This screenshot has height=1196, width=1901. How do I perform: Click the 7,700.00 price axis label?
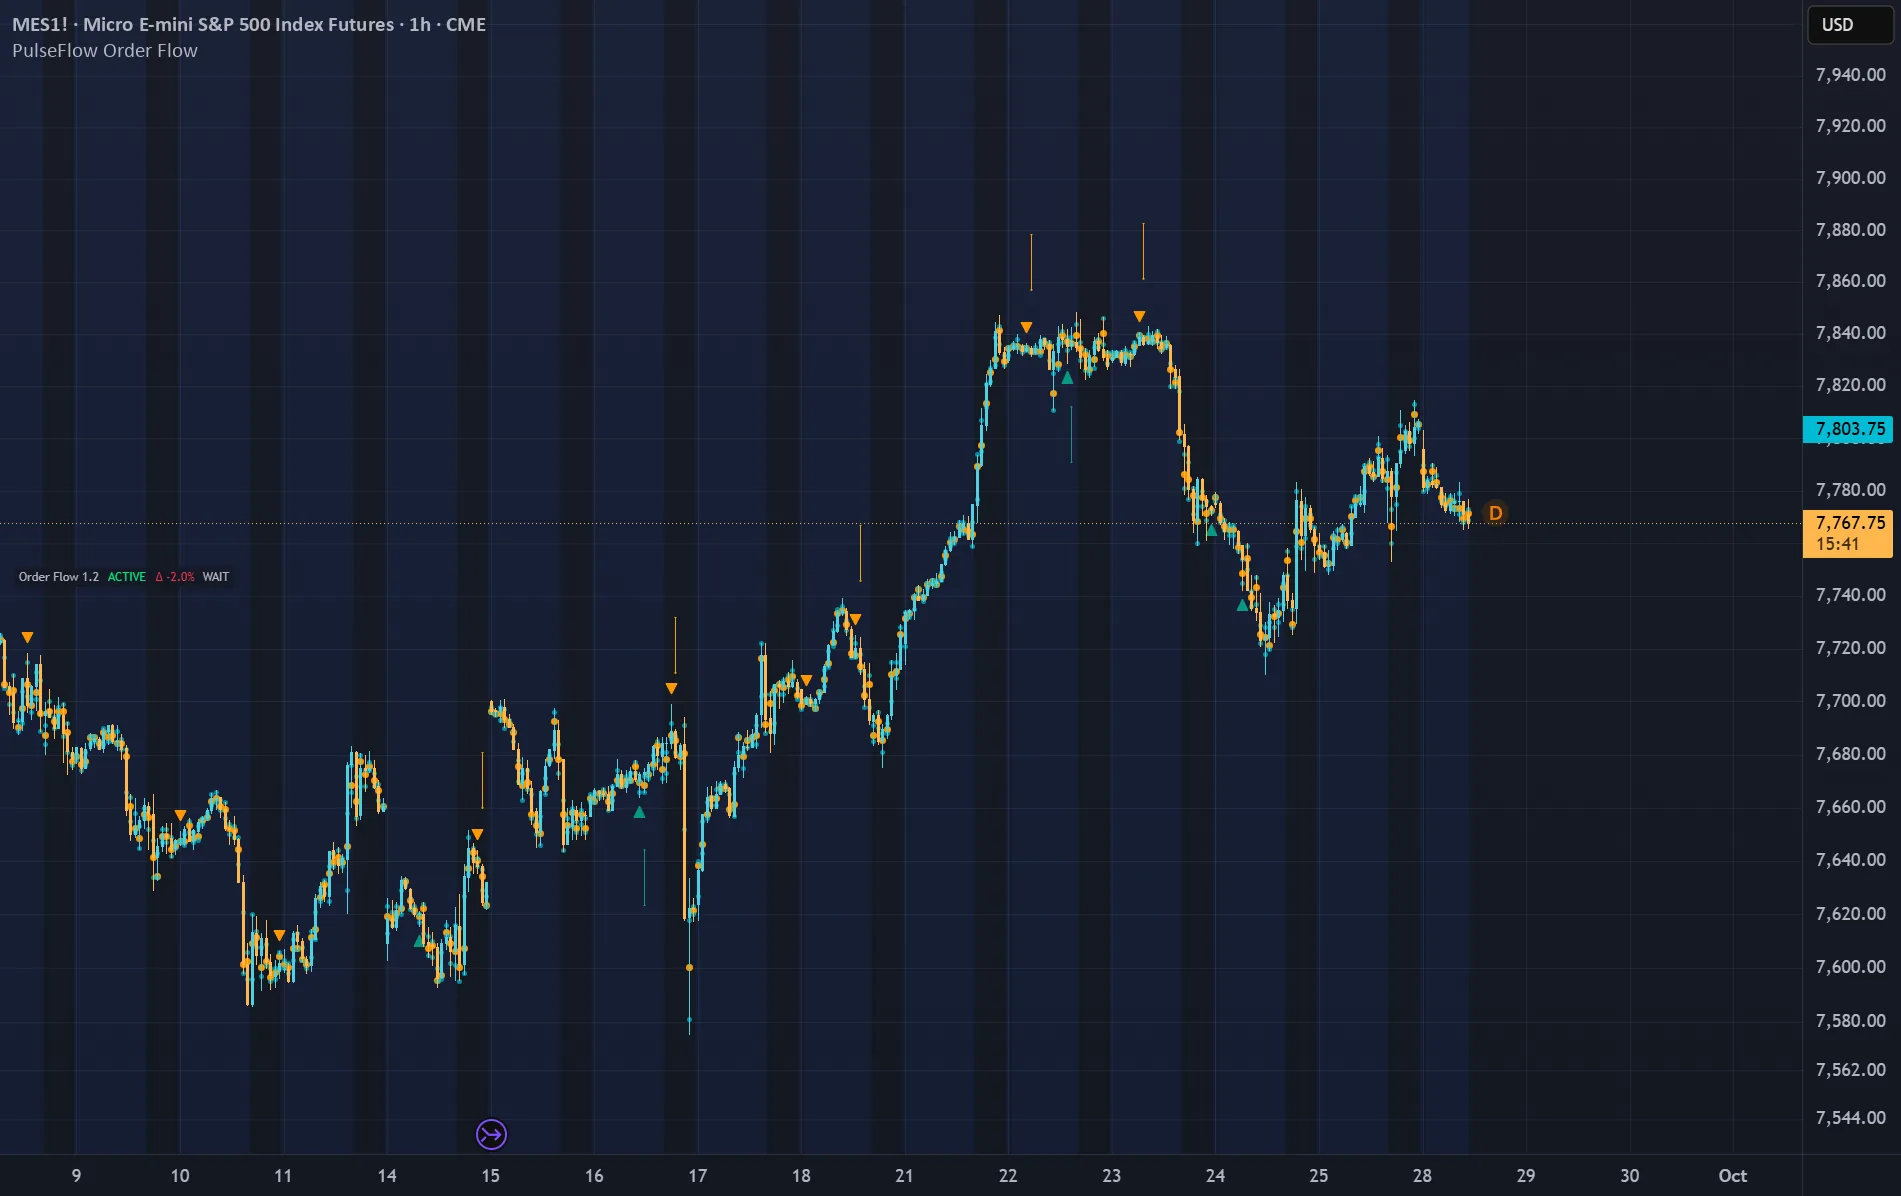[x=1850, y=701]
